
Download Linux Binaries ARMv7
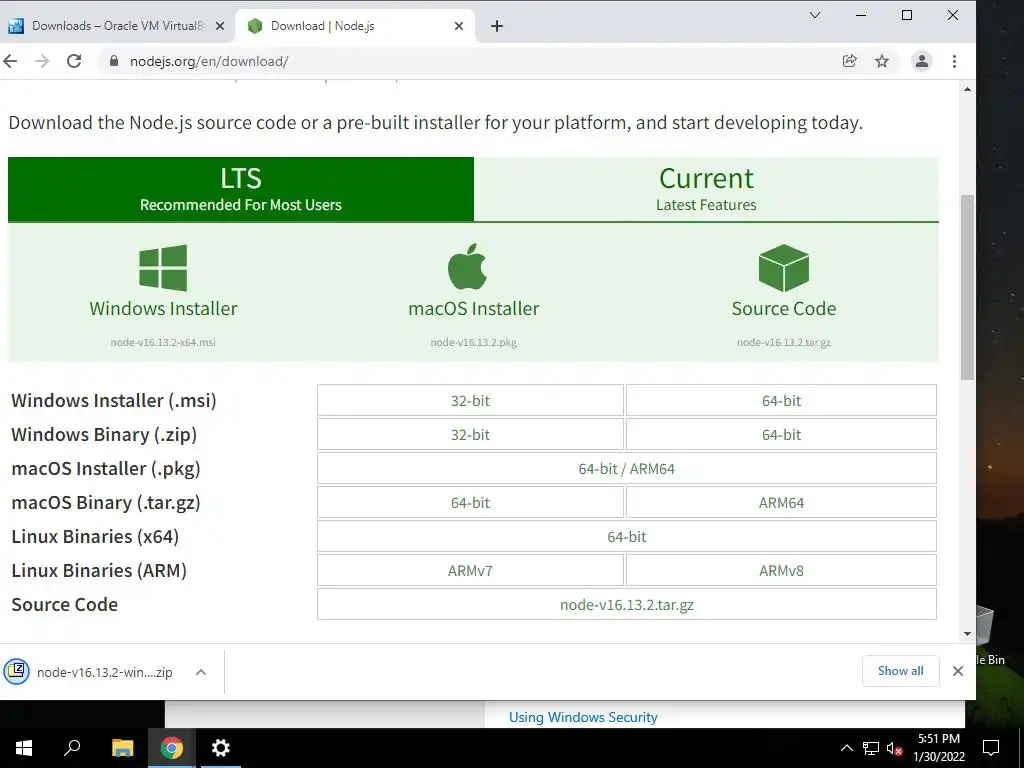pos(470,570)
